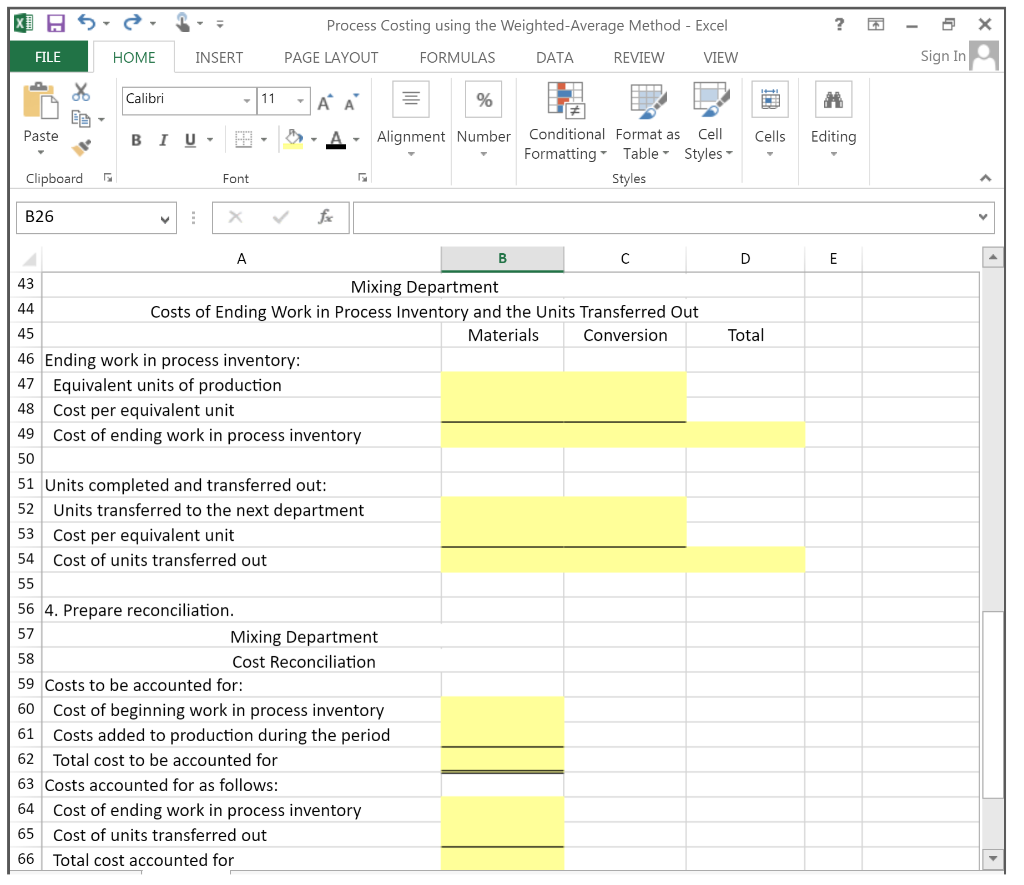Click the vertical scrollbar down arrow
The image size is (1024, 885).
(993, 858)
